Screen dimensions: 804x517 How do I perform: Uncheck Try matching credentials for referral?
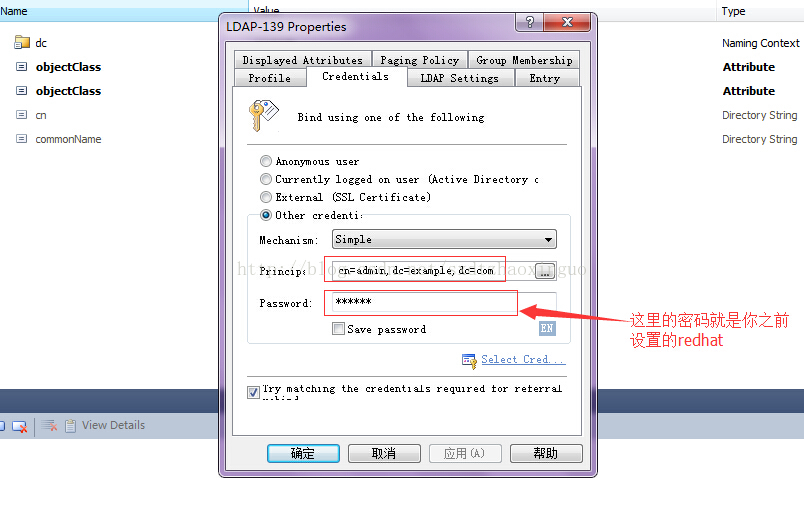click(253, 392)
